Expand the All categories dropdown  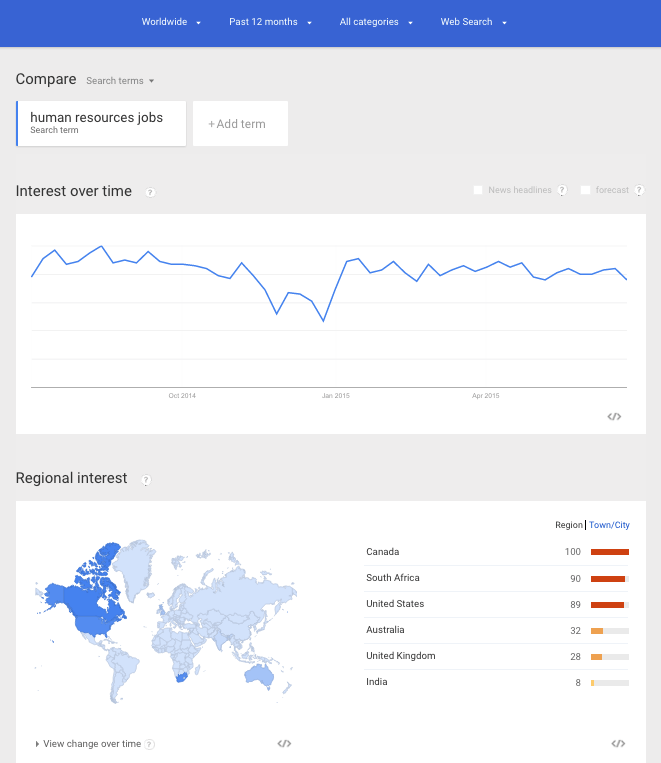(376, 22)
